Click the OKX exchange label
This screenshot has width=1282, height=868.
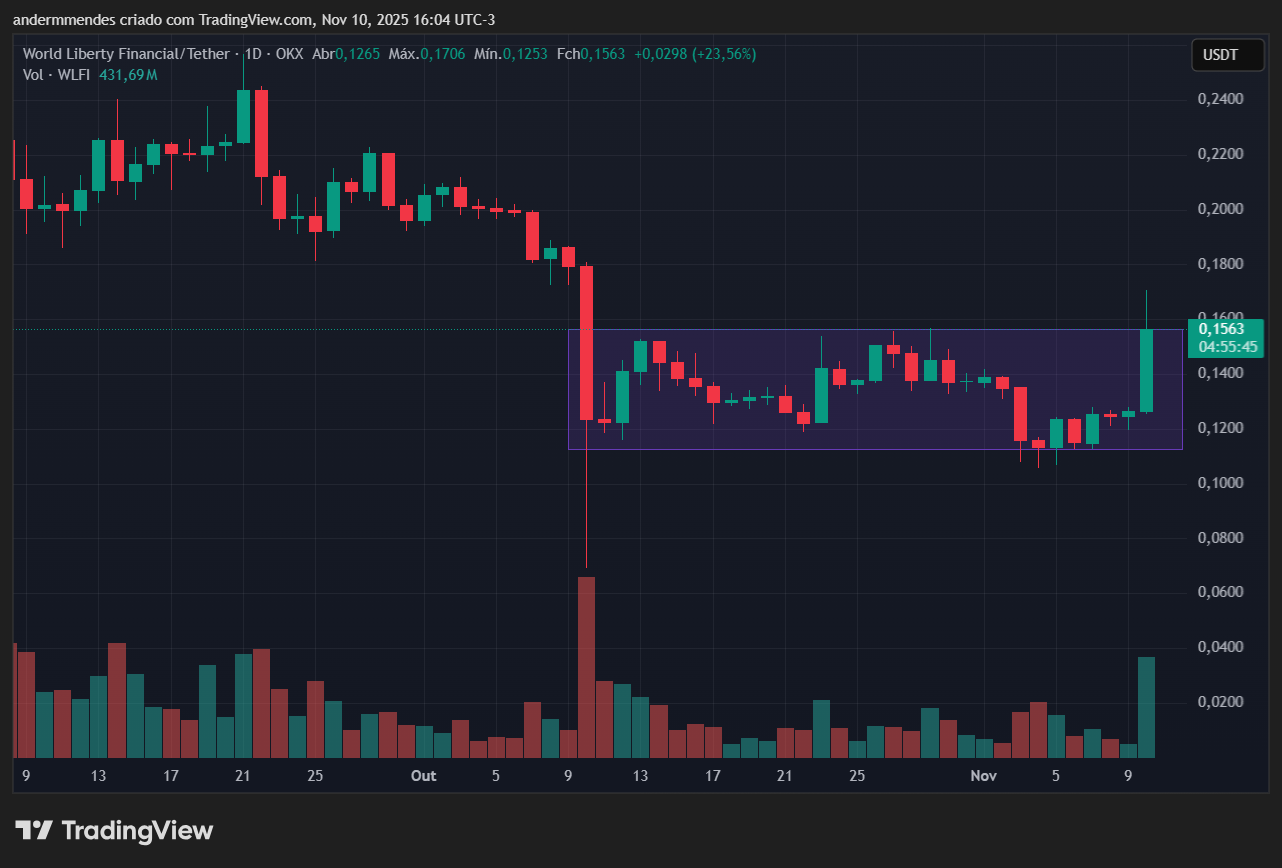[x=290, y=54]
